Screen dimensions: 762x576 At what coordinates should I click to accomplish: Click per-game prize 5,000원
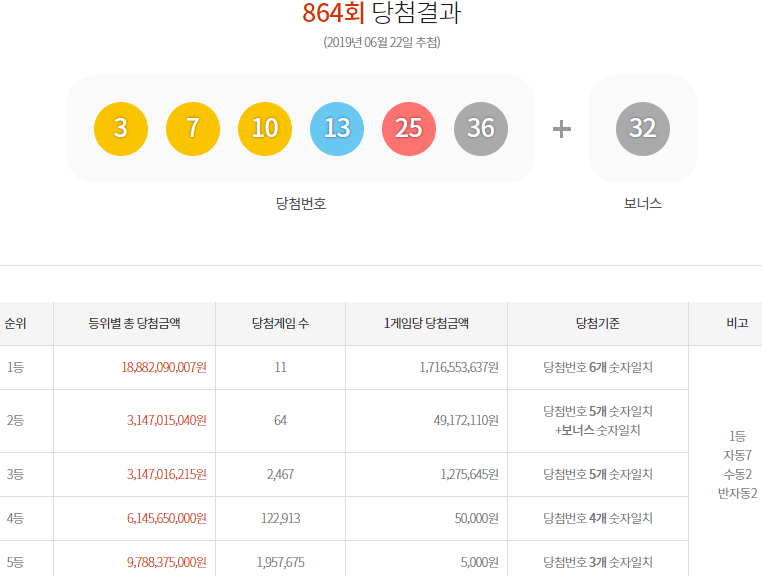[480, 562]
